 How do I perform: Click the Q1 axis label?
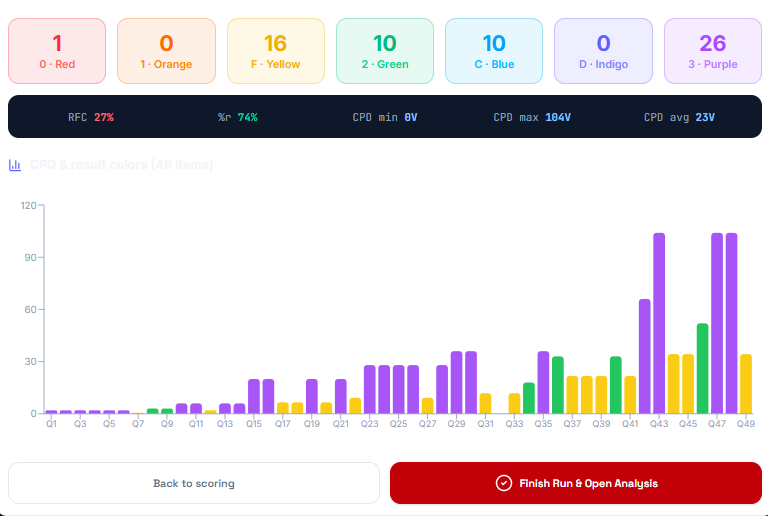[51, 424]
